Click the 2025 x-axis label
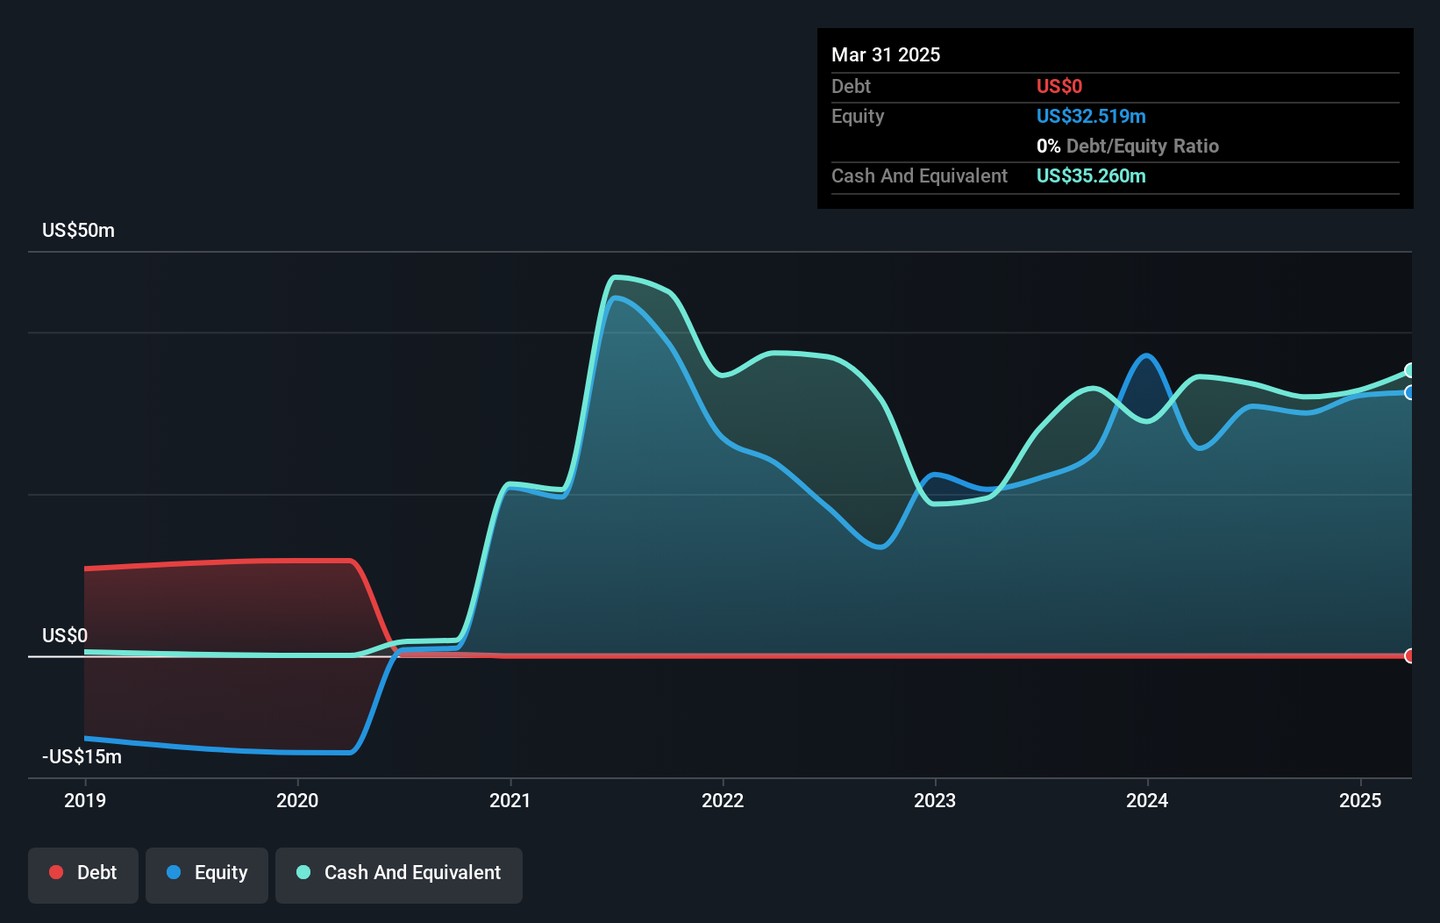 point(1360,800)
